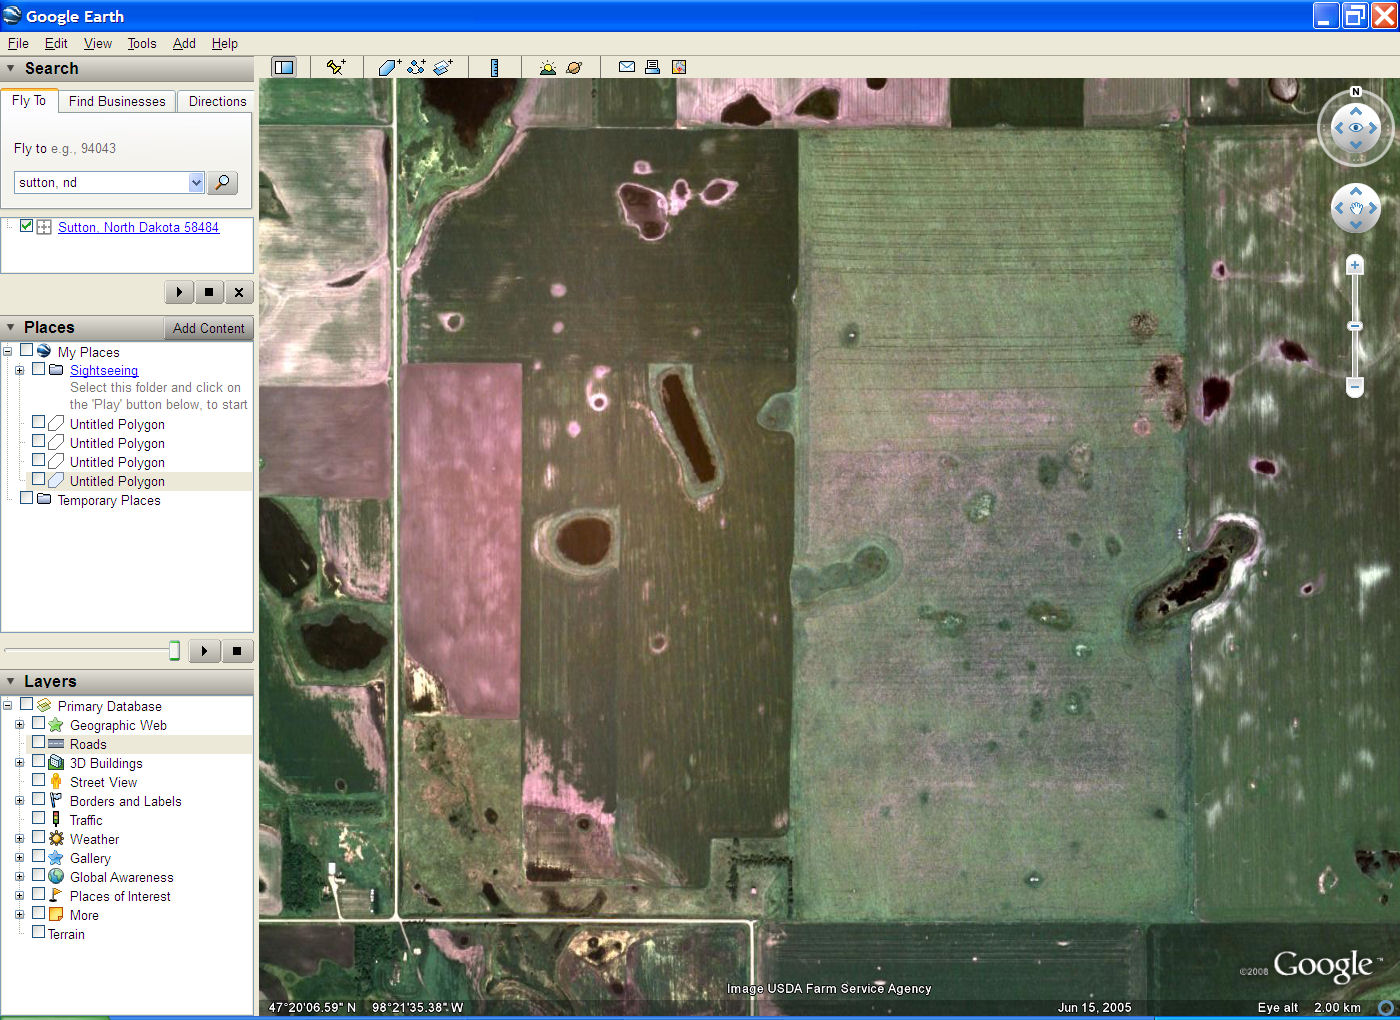The width and height of the screenshot is (1400, 1020).
Task: Click the Add Content button
Action: pyautogui.click(x=208, y=328)
